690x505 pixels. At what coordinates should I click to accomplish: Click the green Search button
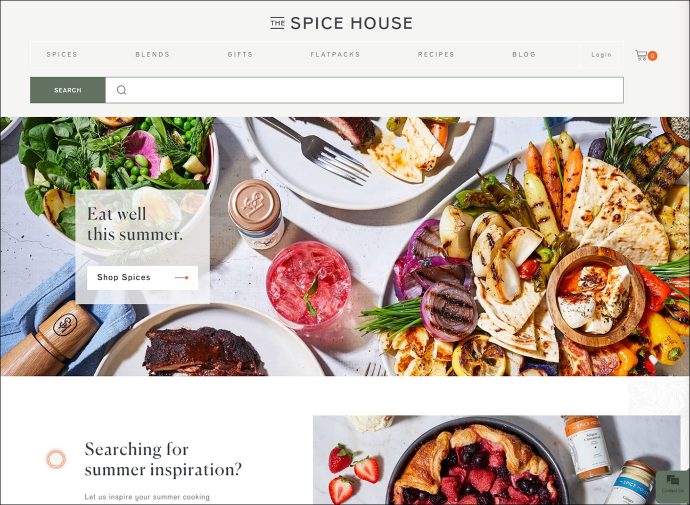[68, 90]
